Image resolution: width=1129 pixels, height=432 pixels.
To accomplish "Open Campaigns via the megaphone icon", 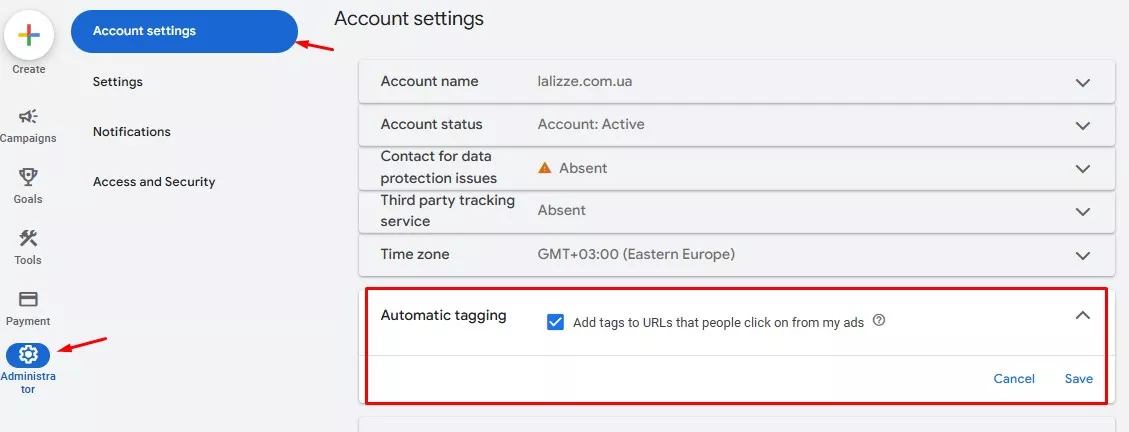I will click(x=28, y=117).
